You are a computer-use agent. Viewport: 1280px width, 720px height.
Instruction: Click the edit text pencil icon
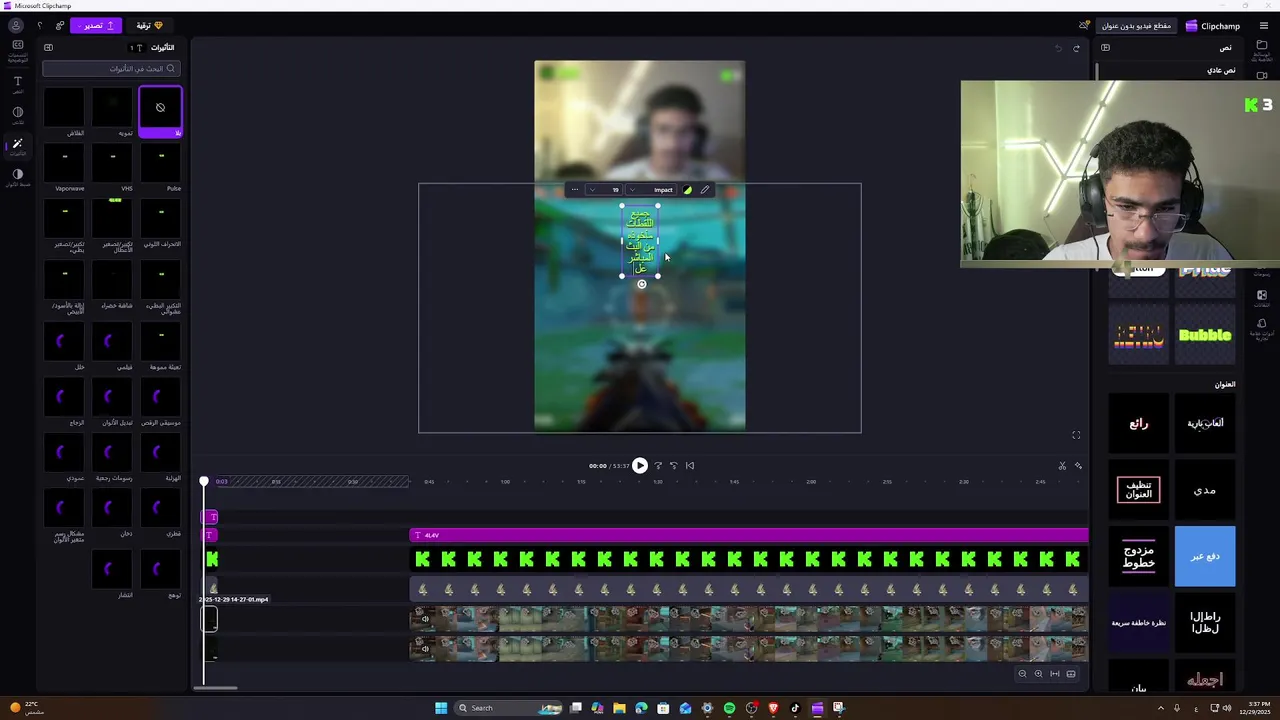point(705,189)
